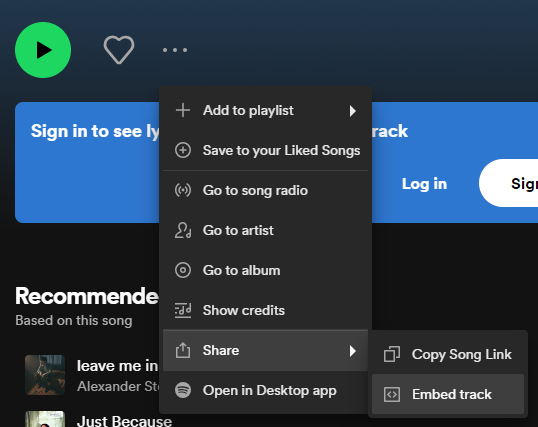Screen dimensions: 538x427
Task: Expand the Share submenu arrow
Action: click(352, 351)
